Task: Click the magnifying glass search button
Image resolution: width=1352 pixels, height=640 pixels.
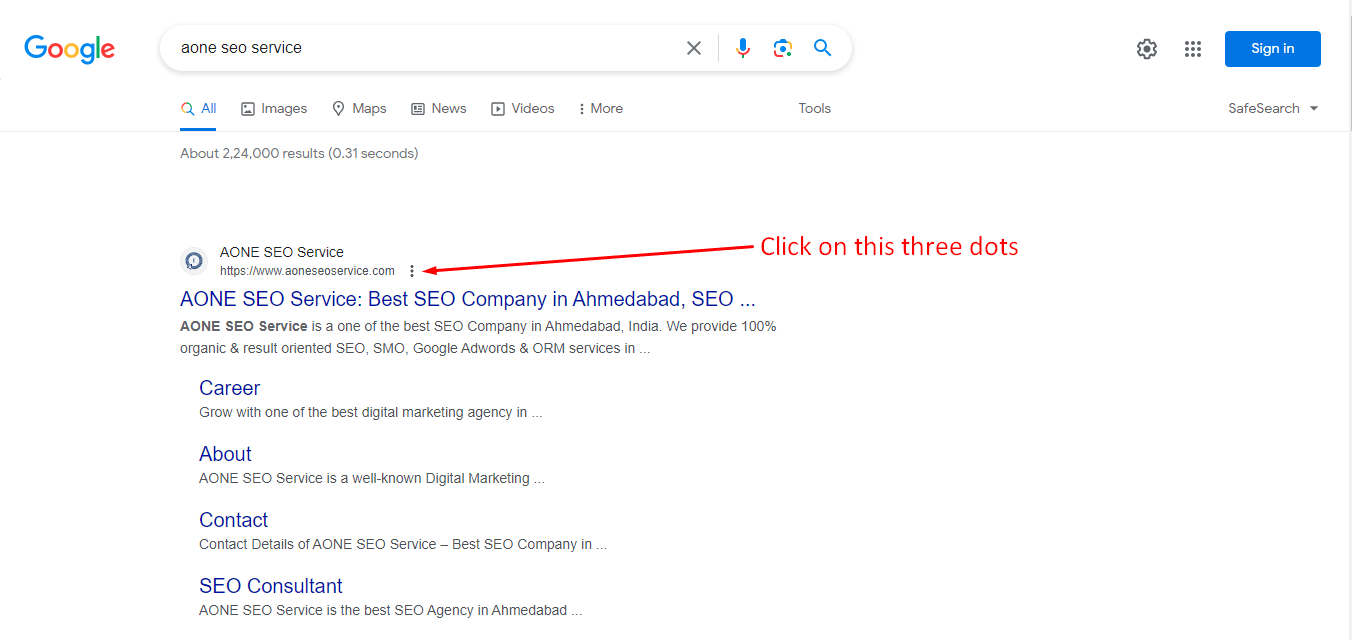Action: pyautogui.click(x=822, y=48)
